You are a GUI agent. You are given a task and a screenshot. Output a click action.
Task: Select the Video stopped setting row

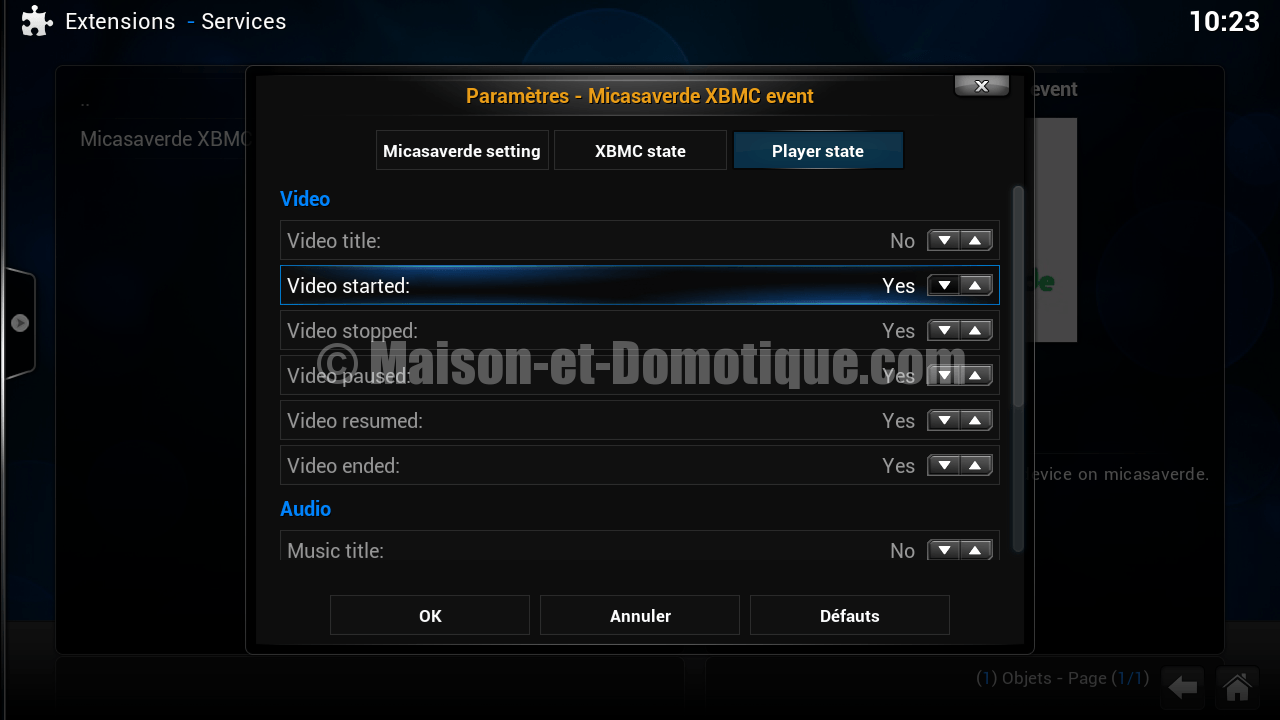click(640, 330)
